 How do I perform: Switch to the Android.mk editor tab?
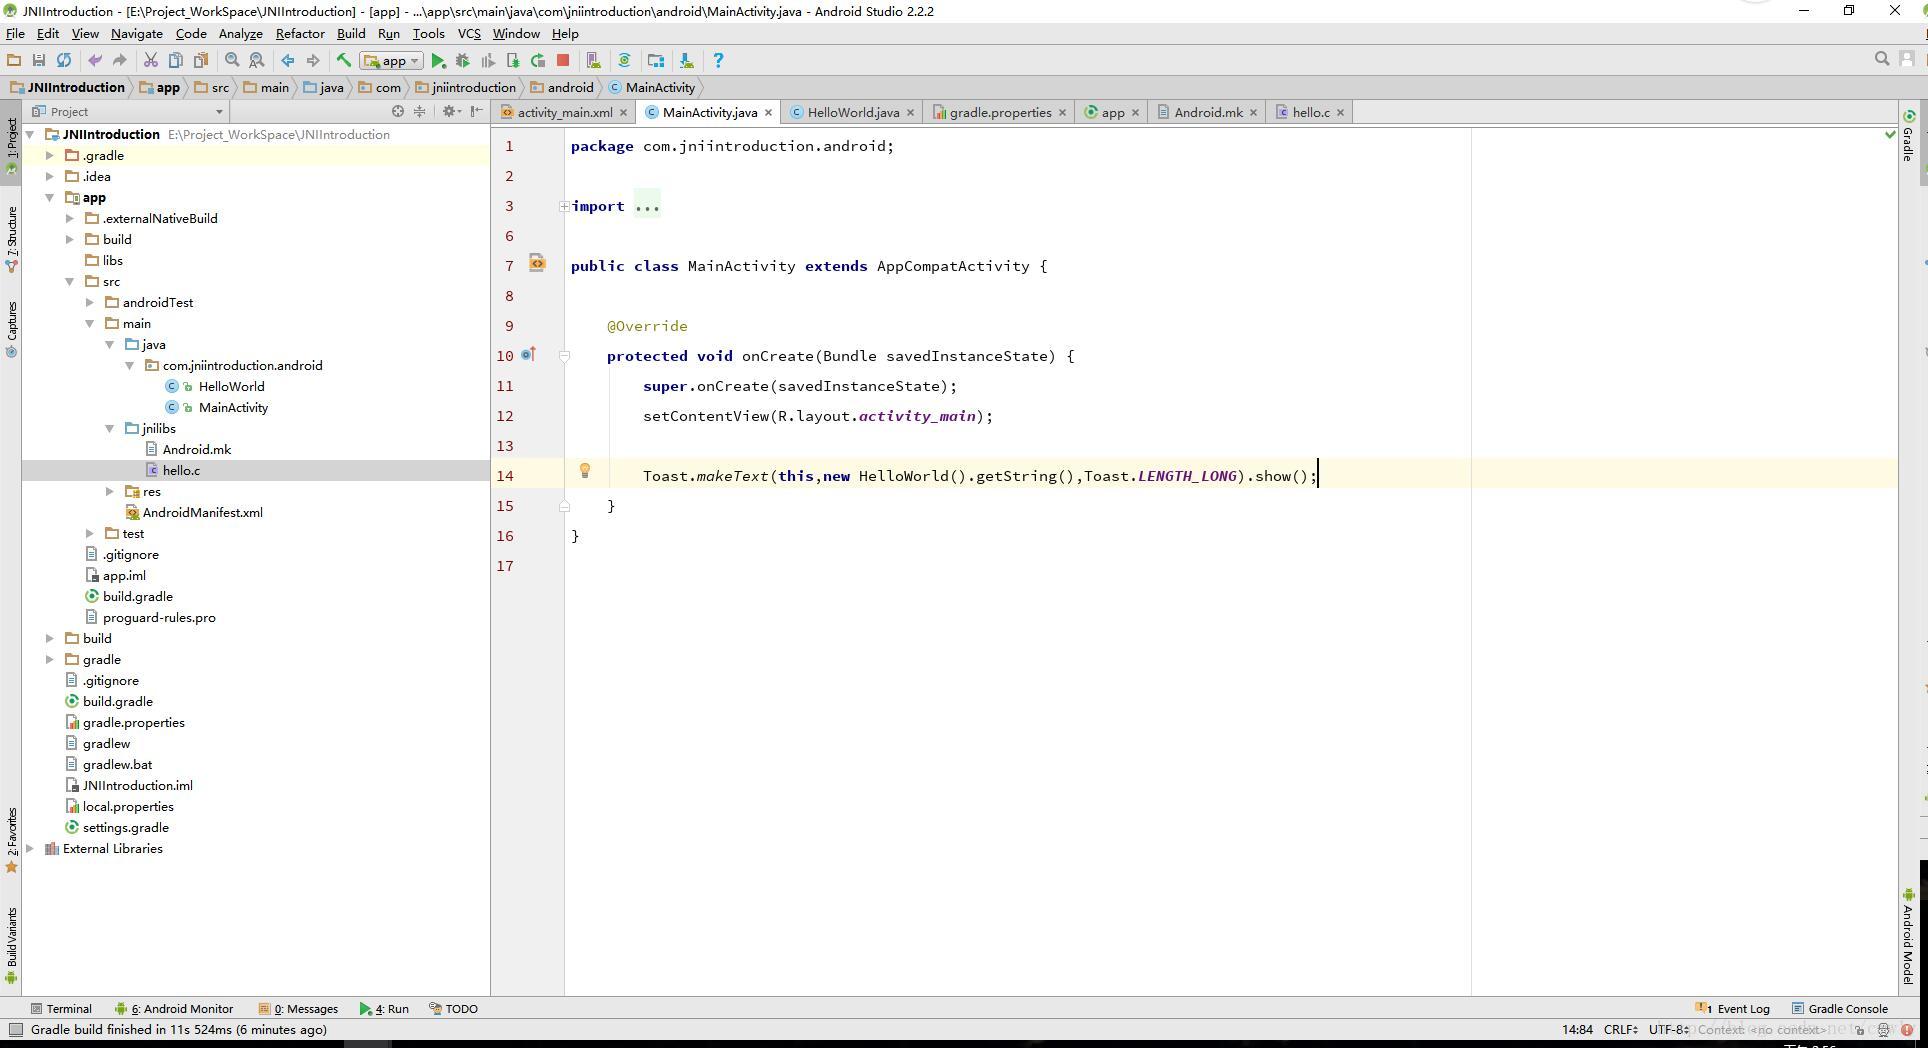(1208, 112)
